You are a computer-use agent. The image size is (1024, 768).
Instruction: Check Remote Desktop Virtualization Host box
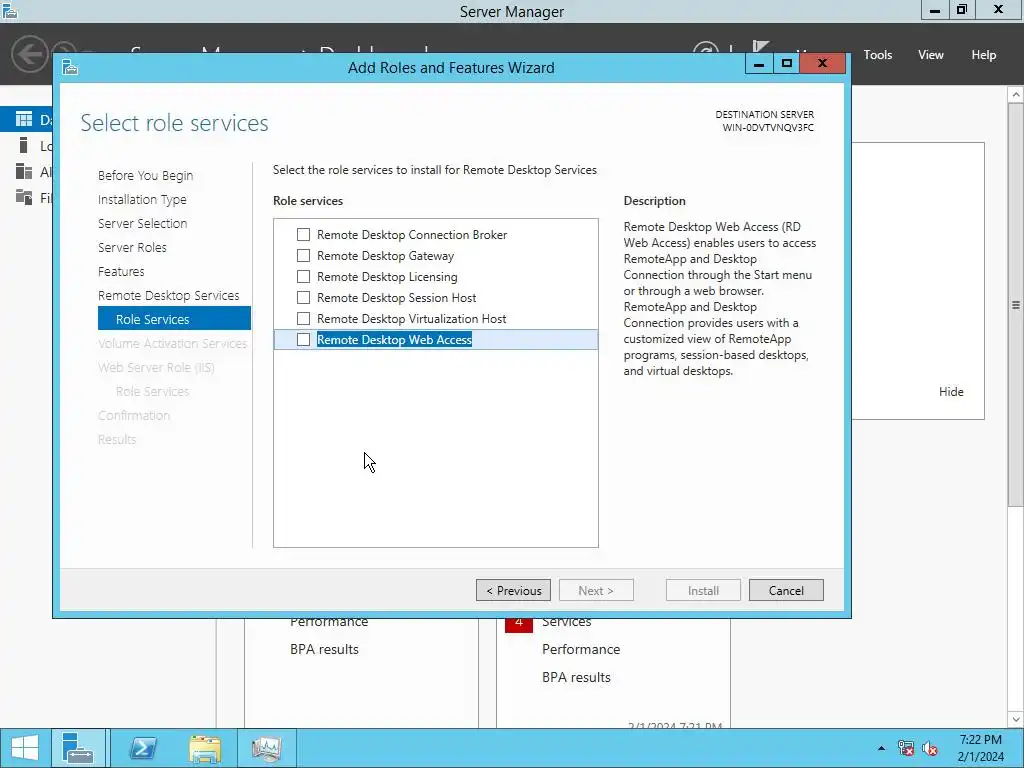tap(303, 318)
